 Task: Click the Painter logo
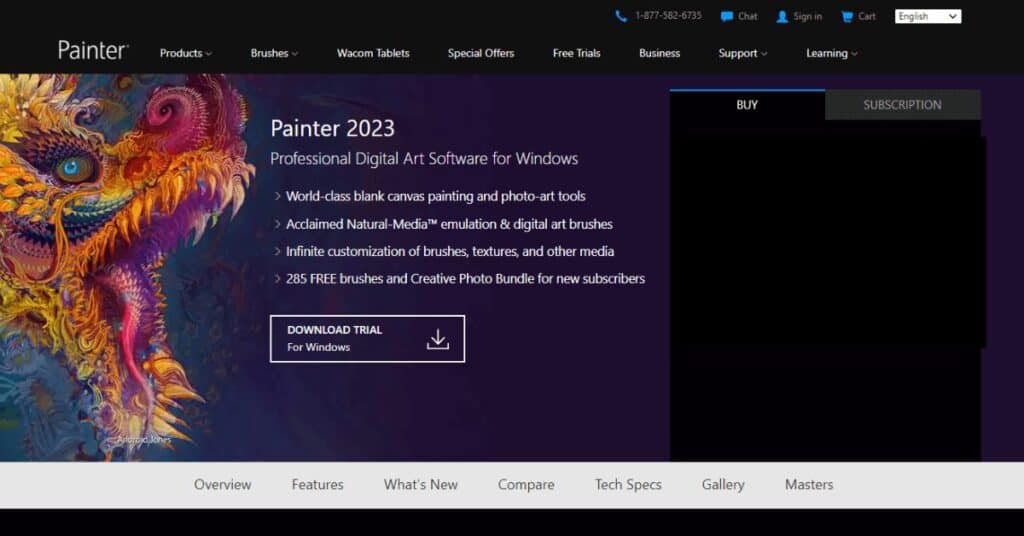(93, 50)
